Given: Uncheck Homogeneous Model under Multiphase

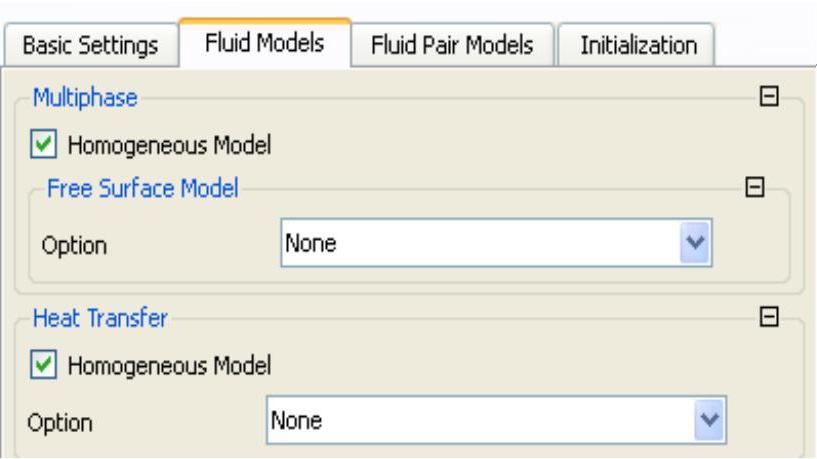Looking at the screenshot, I should tap(43, 144).
